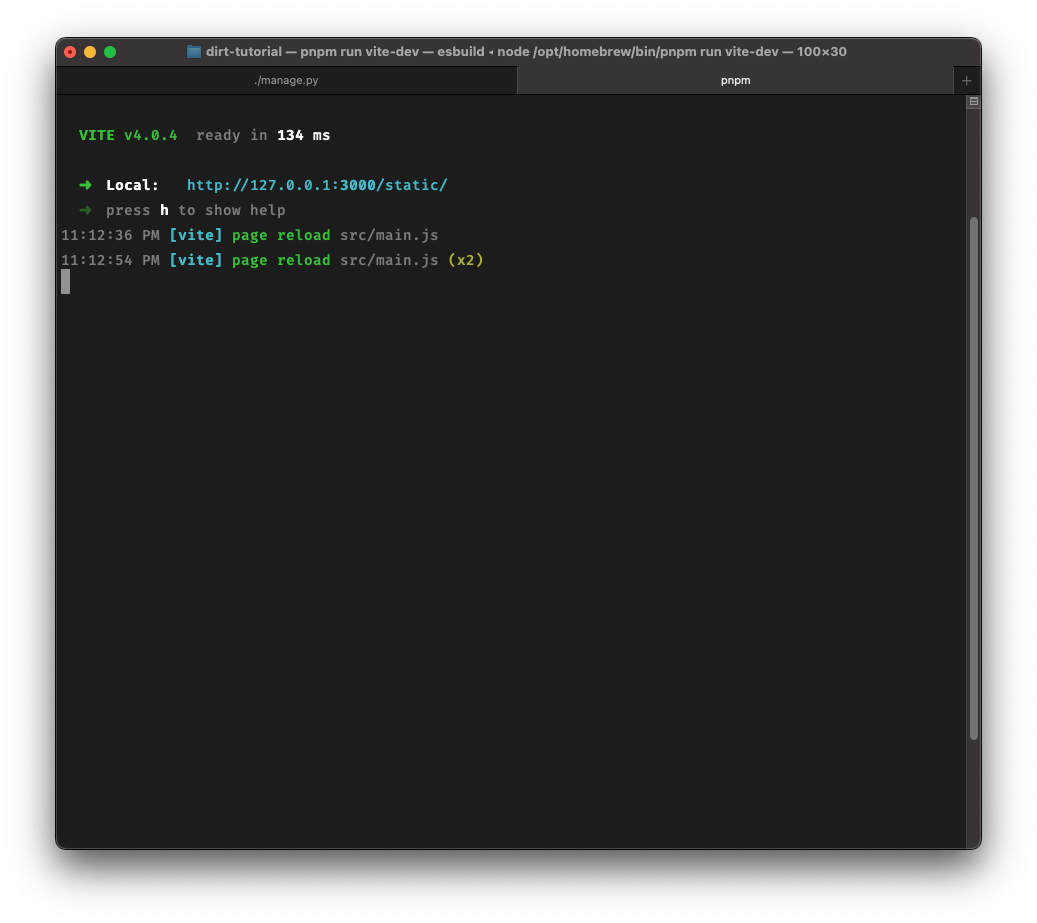
Task: Click the scrollback marker icon at top right
Action: coord(974,102)
